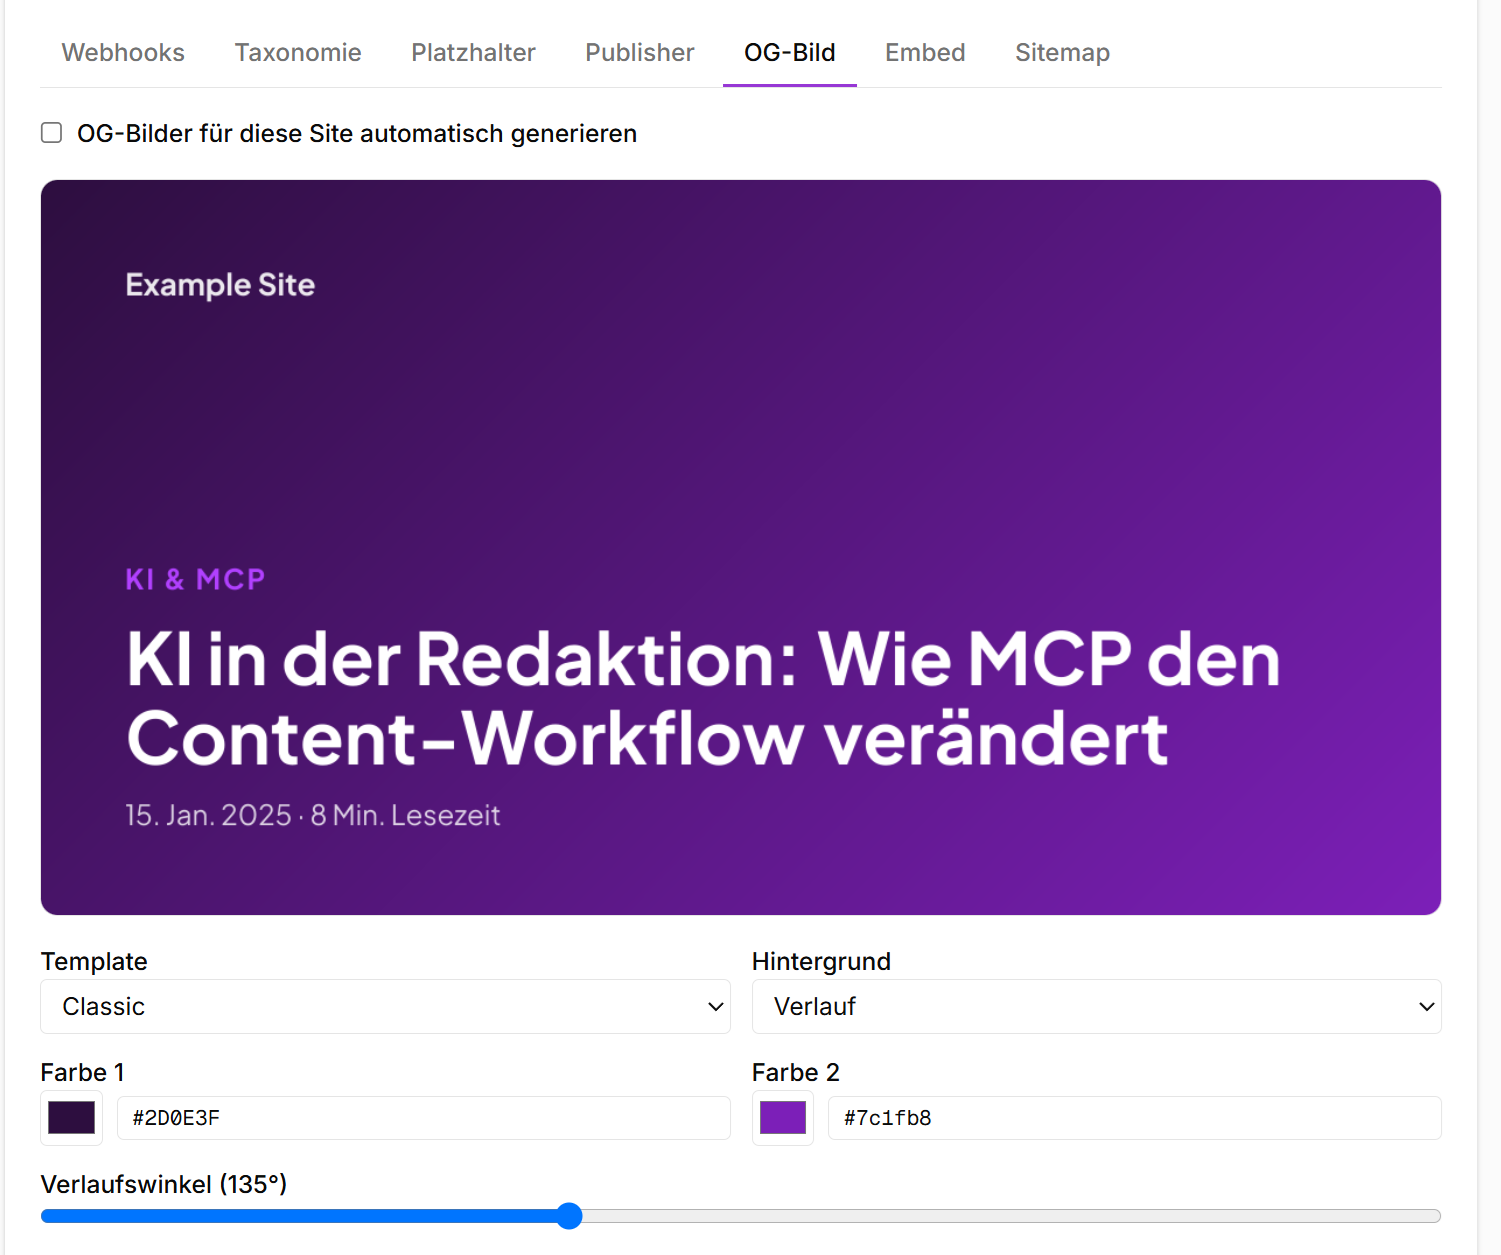This screenshot has height=1255, width=1501.
Task: Click the chevron arrow of Hintergrund select
Action: coord(1427,1007)
